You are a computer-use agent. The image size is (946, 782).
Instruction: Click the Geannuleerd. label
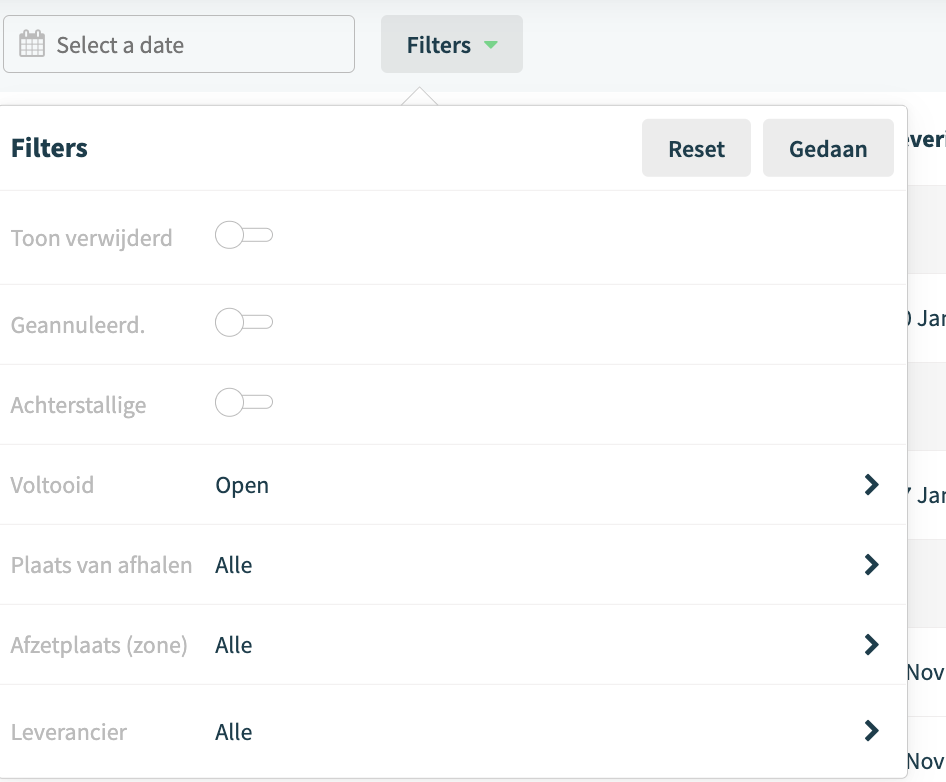point(78,325)
